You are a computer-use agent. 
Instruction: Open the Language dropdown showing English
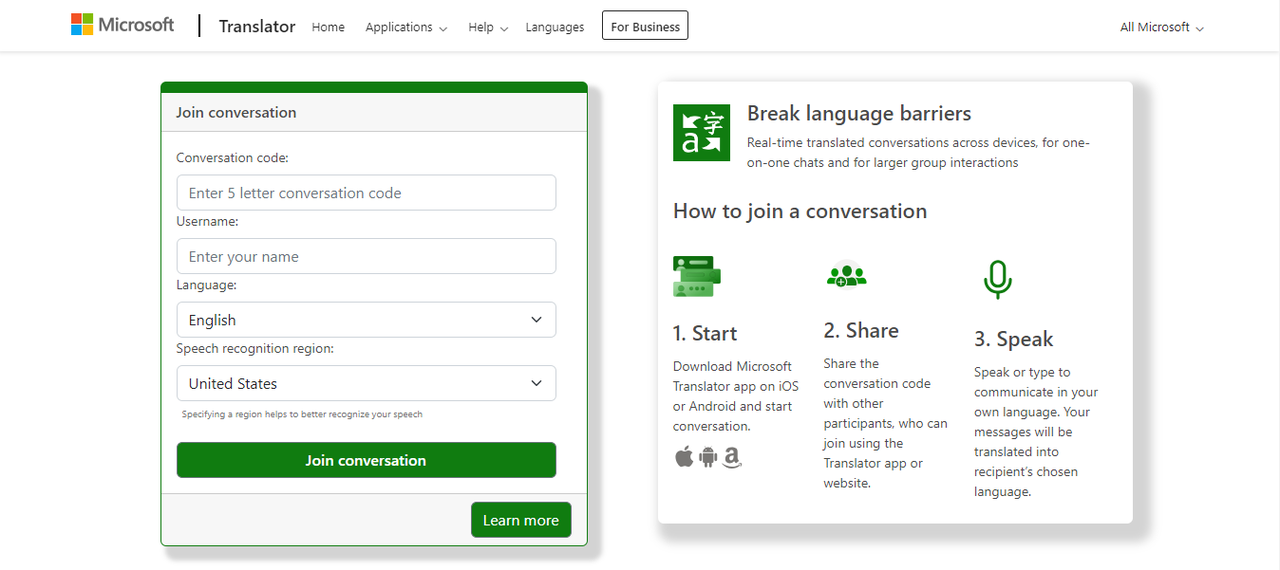tap(366, 320)
